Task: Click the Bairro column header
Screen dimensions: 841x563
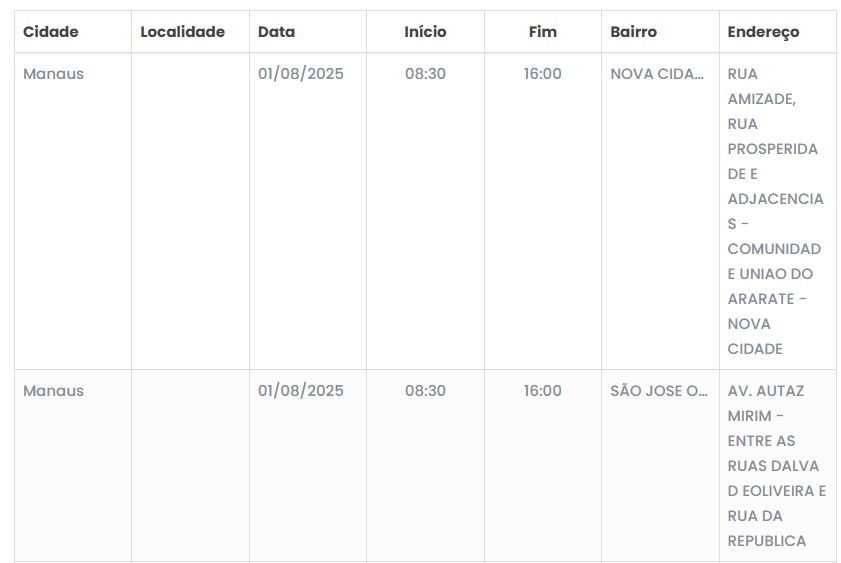Action: pos(634,32)
